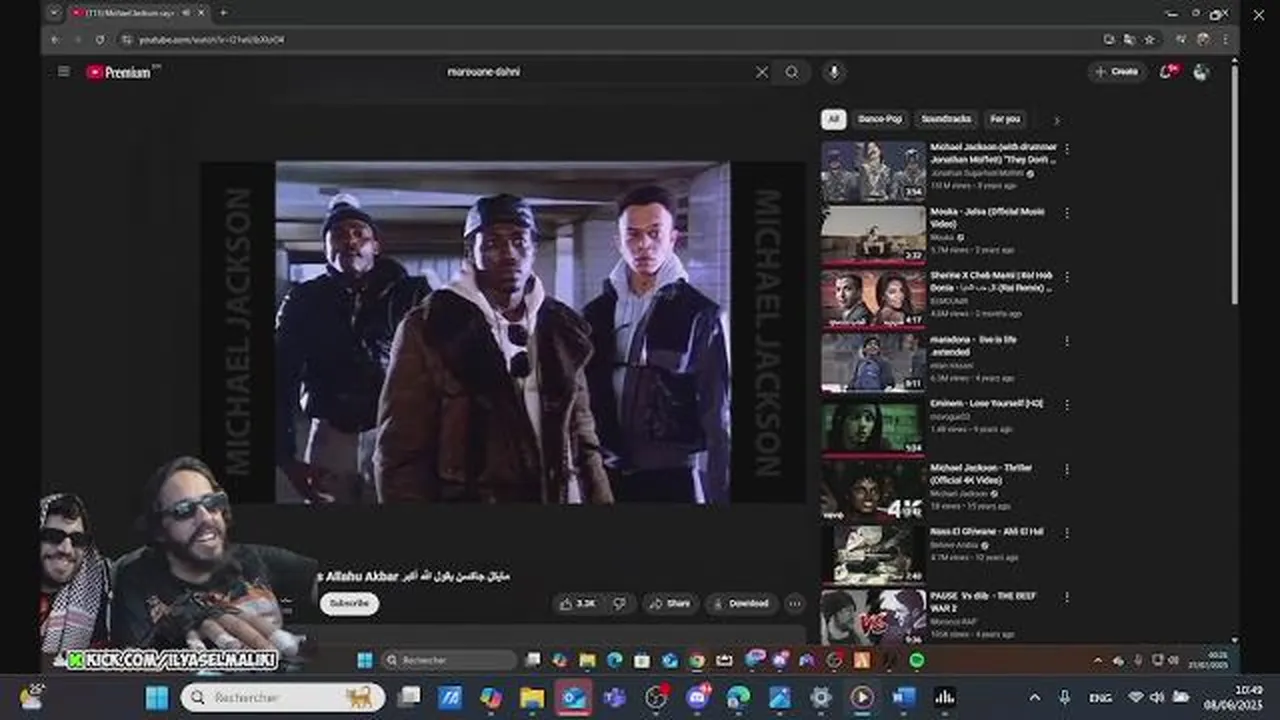Click the Rechercher search box on taskbar
This screenshot has height=720, width=1280.
point(283,697)
